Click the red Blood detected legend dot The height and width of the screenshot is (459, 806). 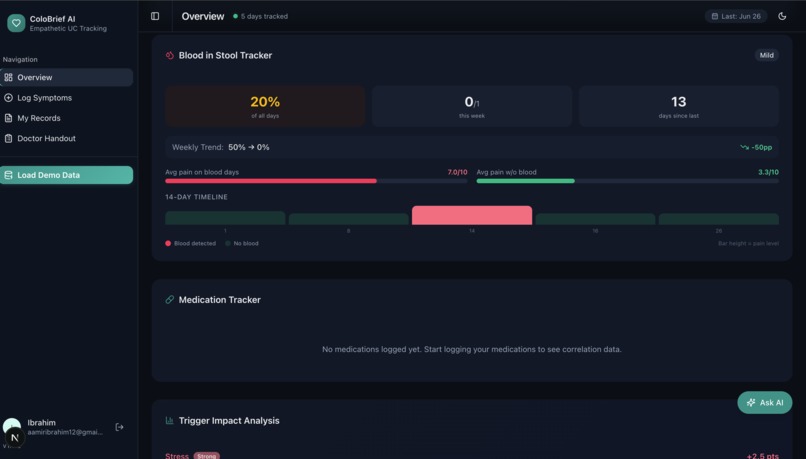pyautogui.click(x=168, y=244)
